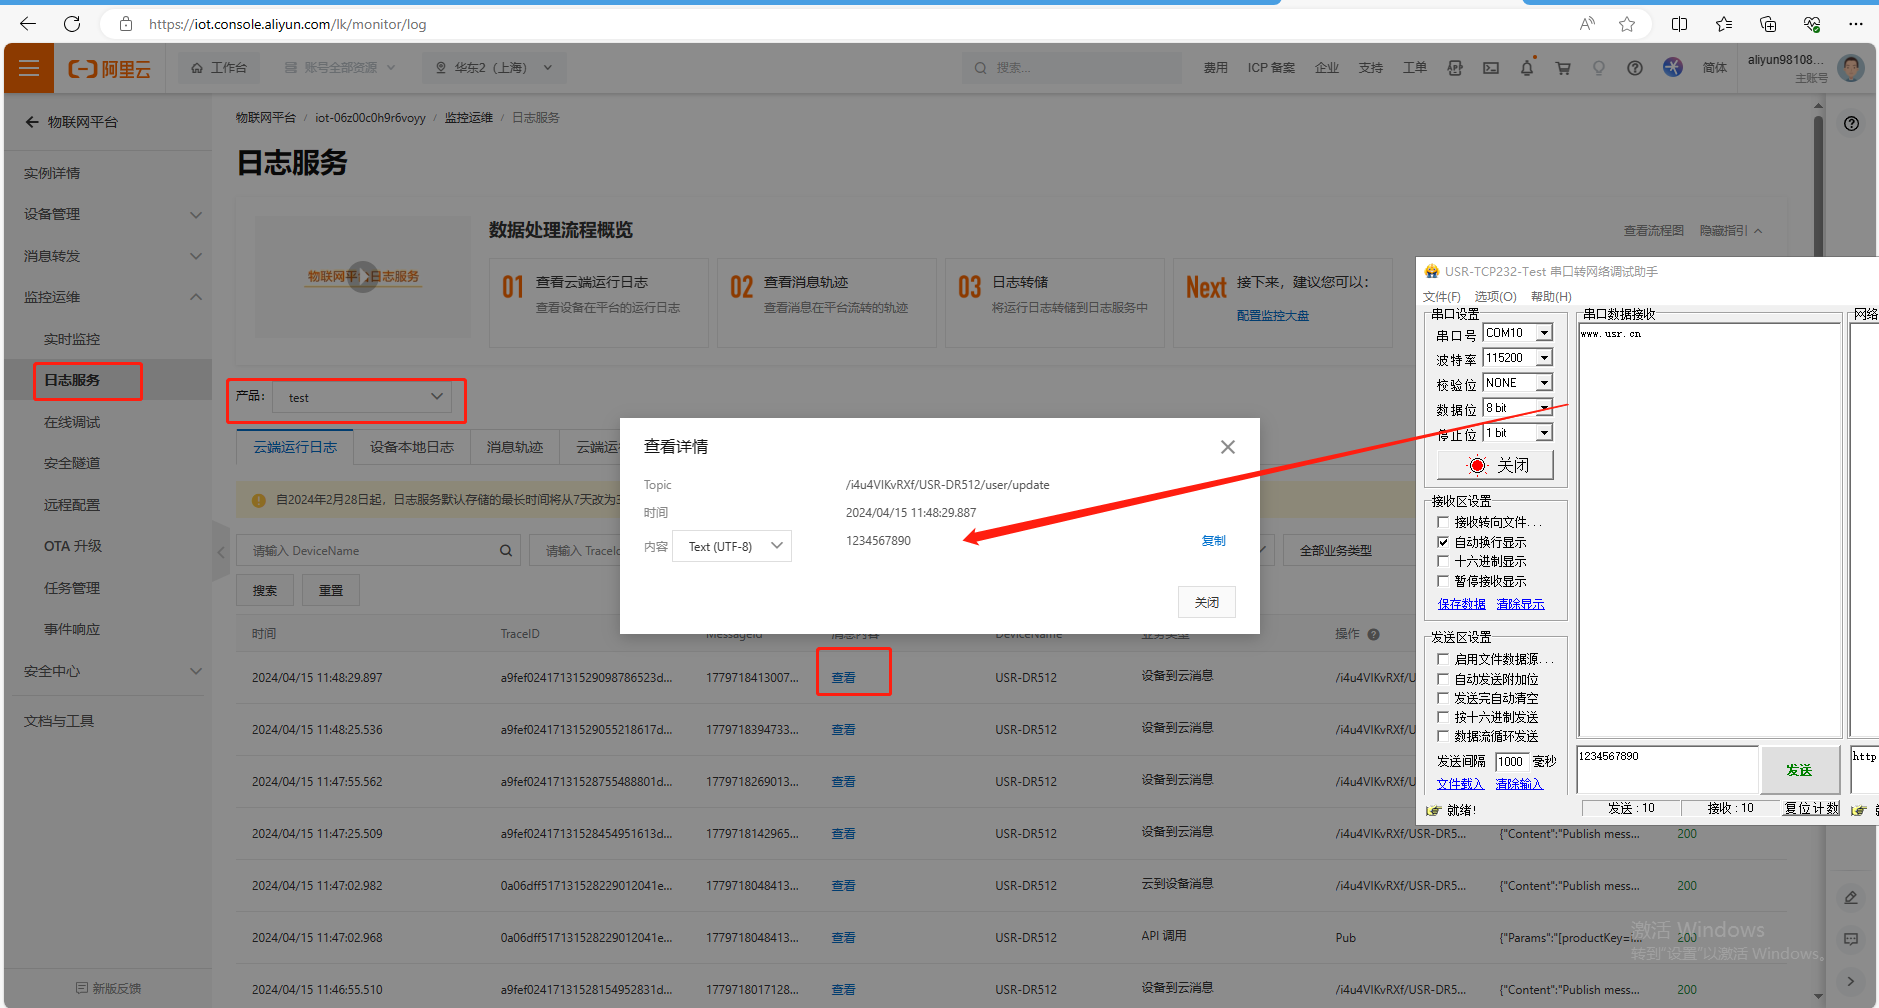Screen dimensions: 1879x1008
Task: Click the notification bell icon
Action: pos(1526,68)
